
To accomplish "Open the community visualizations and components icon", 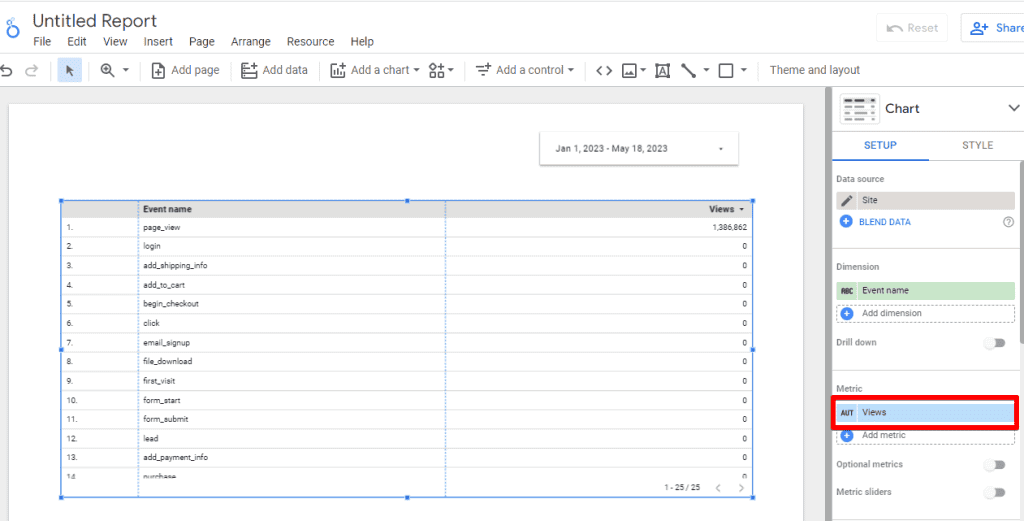I will tap(441, 71).
